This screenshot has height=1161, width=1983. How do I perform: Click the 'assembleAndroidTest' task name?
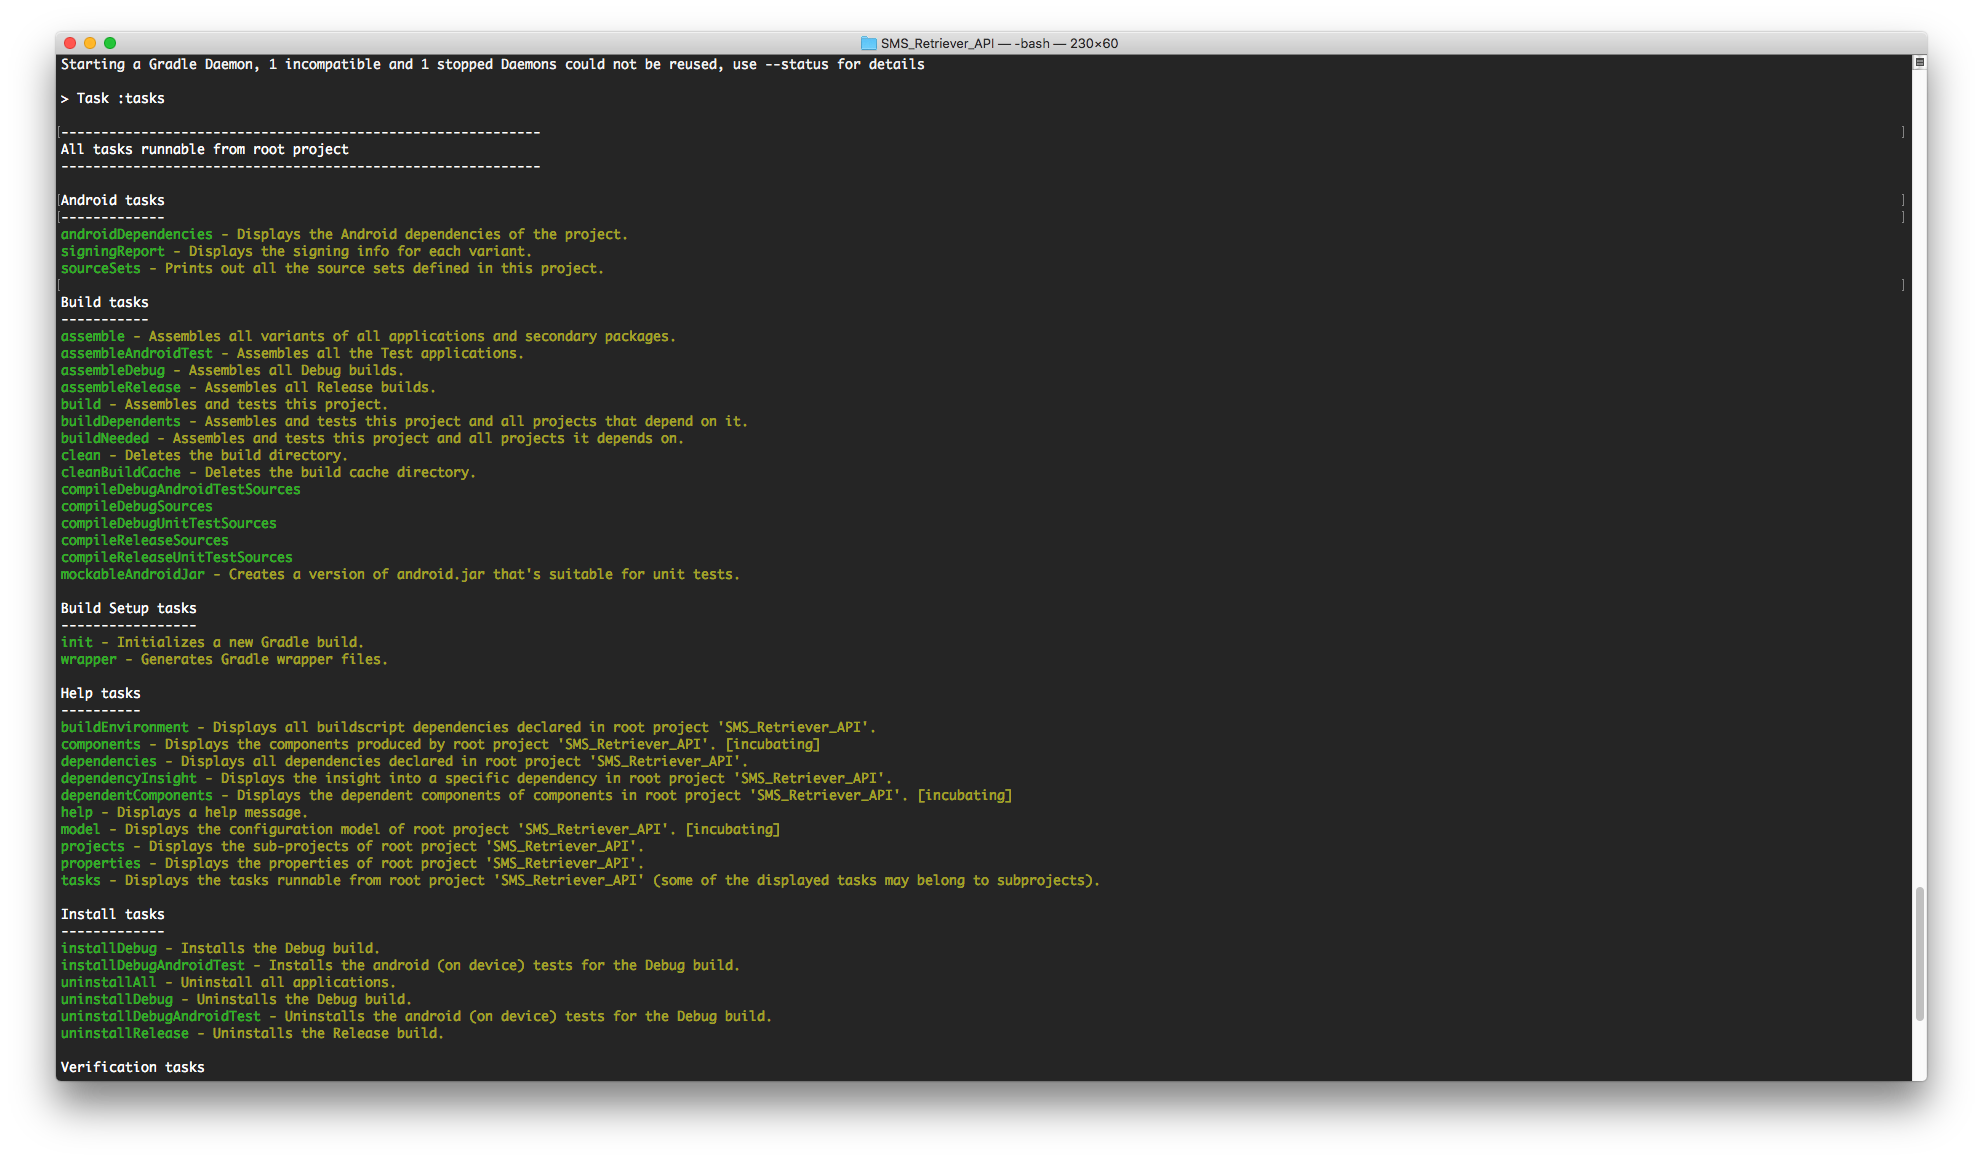(137, 353)
